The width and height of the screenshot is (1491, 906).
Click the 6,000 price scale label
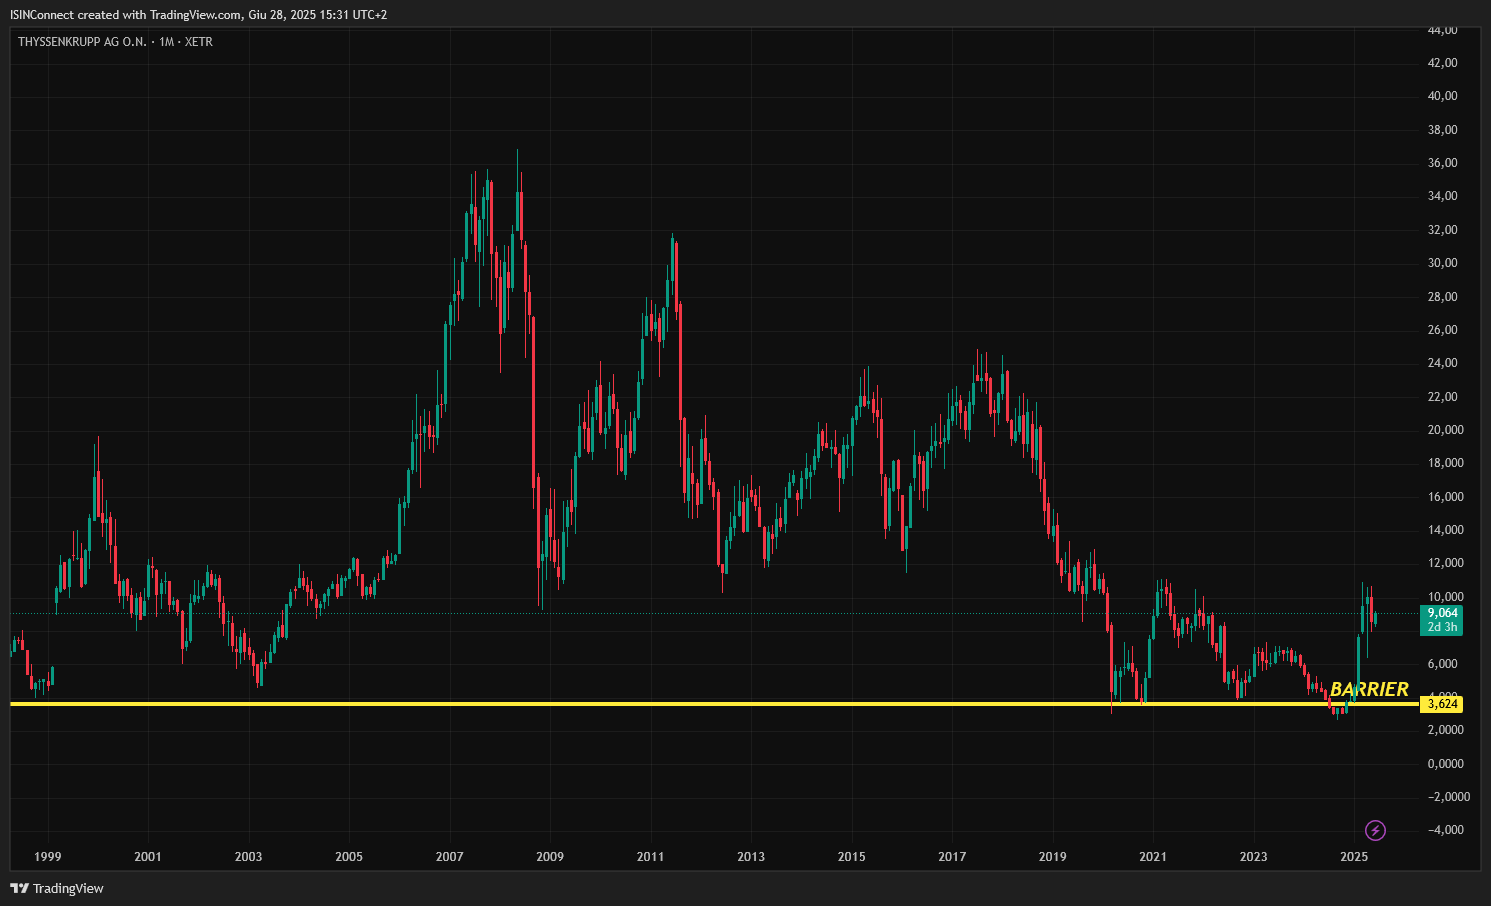[1443, 664]
